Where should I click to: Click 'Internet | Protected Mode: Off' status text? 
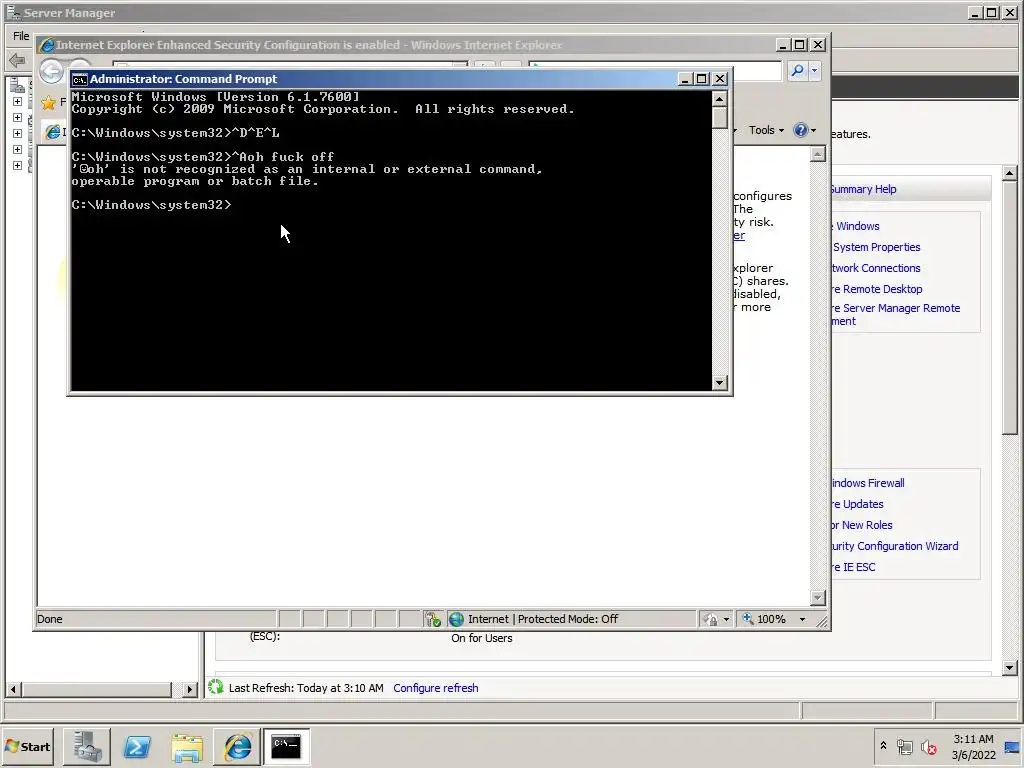pyautogui.click(x=543, y=619)
